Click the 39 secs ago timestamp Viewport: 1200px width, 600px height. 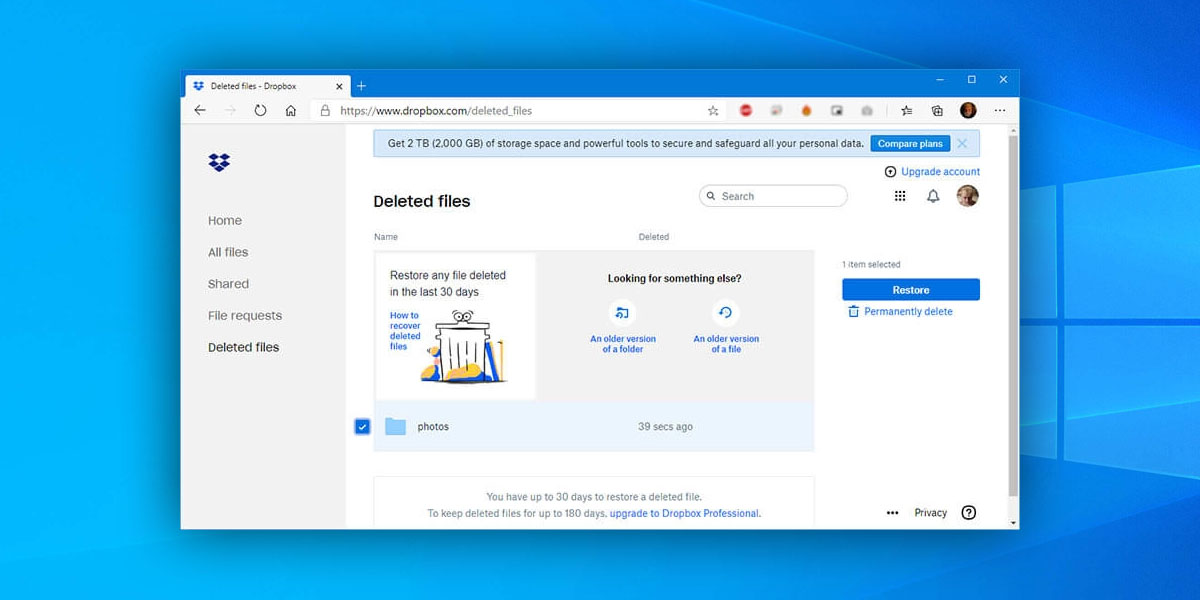[x=666, y=427]
